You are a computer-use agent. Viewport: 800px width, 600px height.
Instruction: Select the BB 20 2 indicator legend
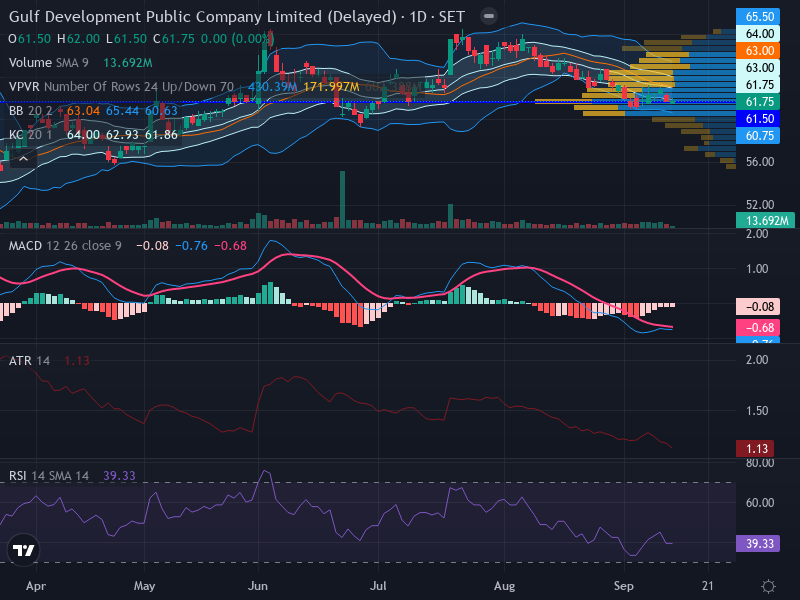coord(30,111)
